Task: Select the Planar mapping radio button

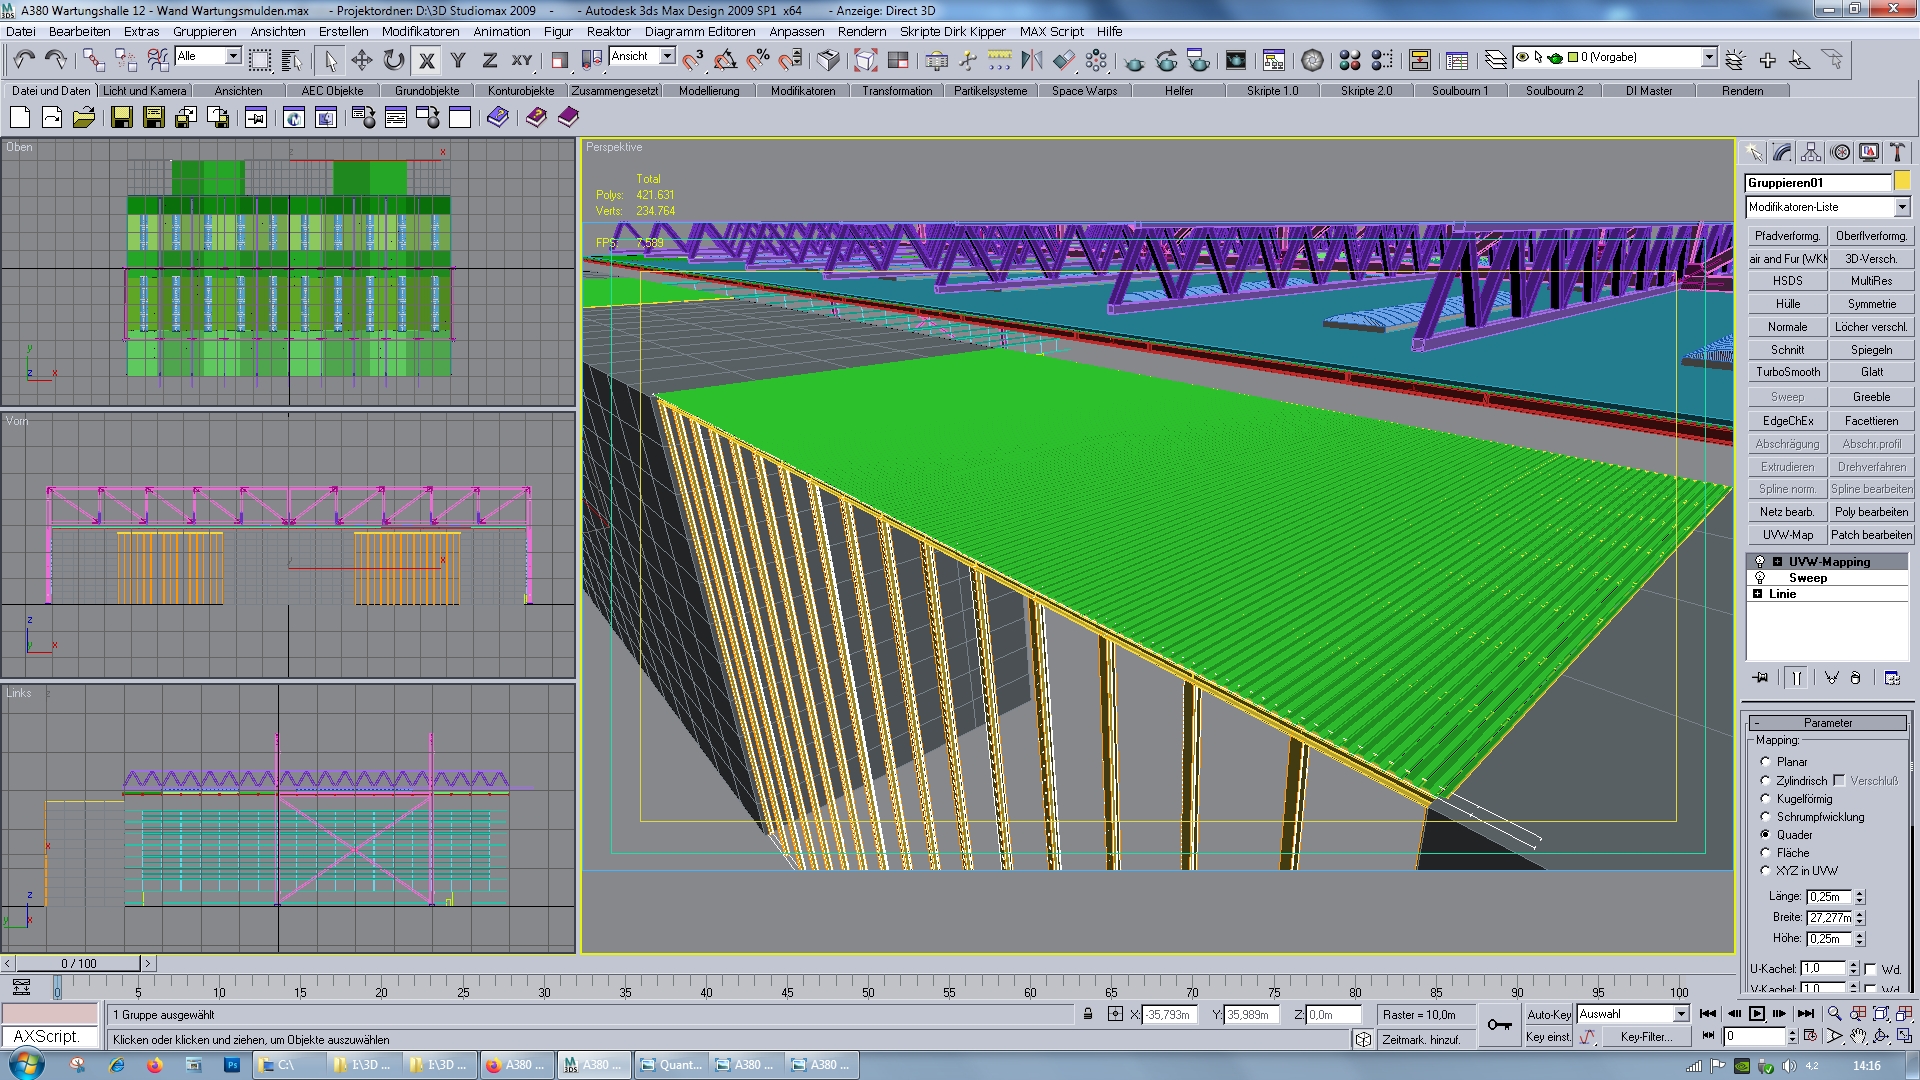Action: click(x=1766, y=762)
